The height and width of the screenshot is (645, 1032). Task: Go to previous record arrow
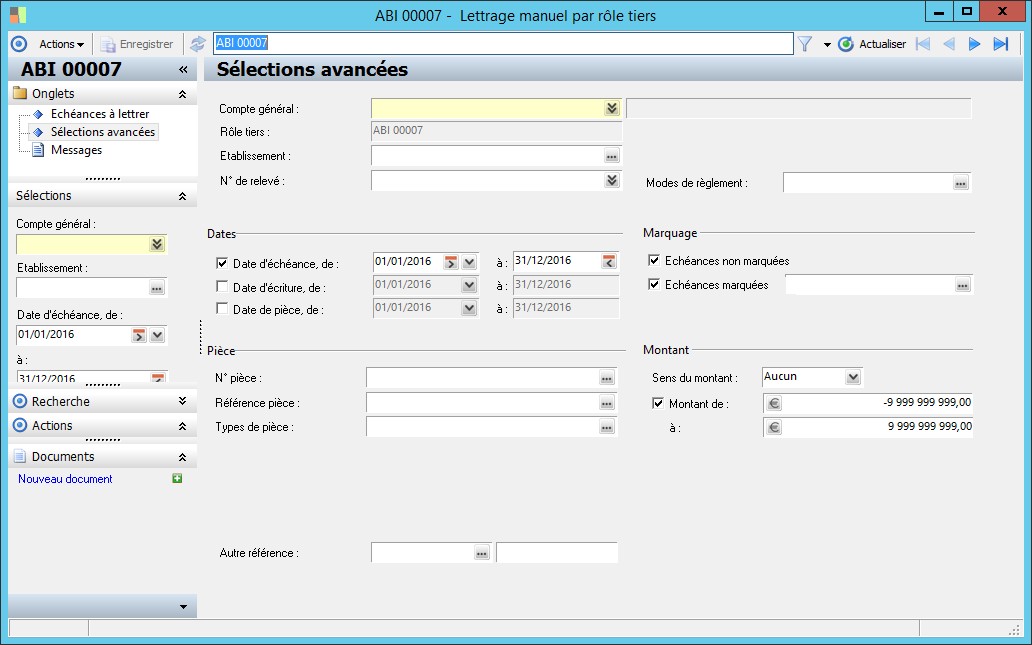pos(948,44)
